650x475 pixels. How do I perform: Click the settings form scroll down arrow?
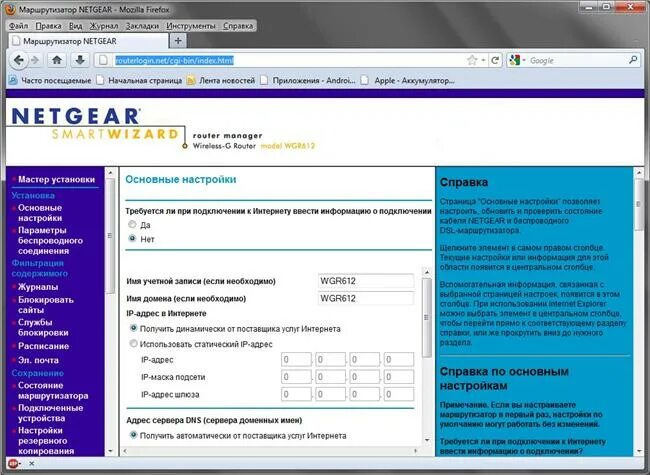[427, 440]
